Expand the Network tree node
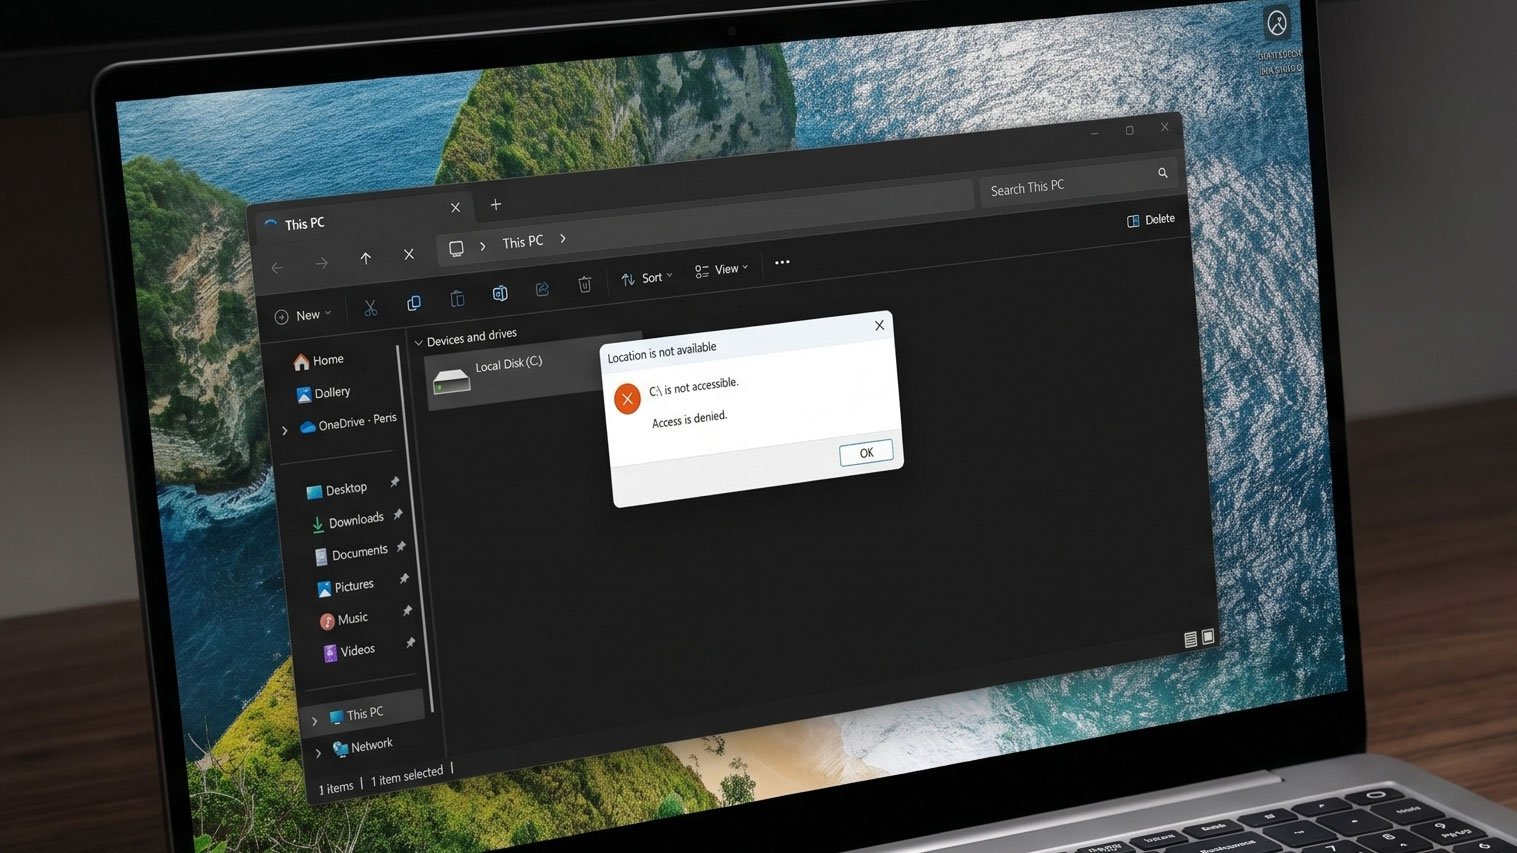Screen dimensions: 1517x853 click(x=318, y=752)
